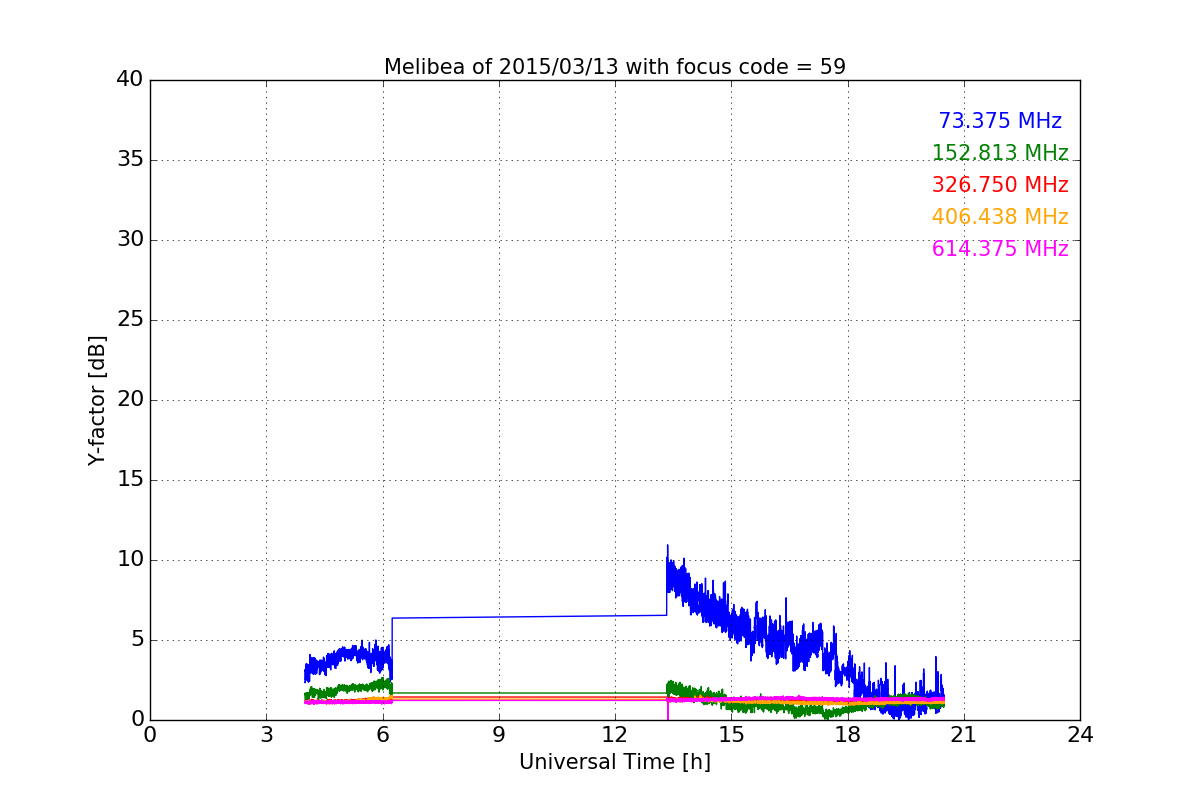This screenshot has height=800, width=1200.
Task: Click the y-axis tick label 25
Action: (129, 320)
